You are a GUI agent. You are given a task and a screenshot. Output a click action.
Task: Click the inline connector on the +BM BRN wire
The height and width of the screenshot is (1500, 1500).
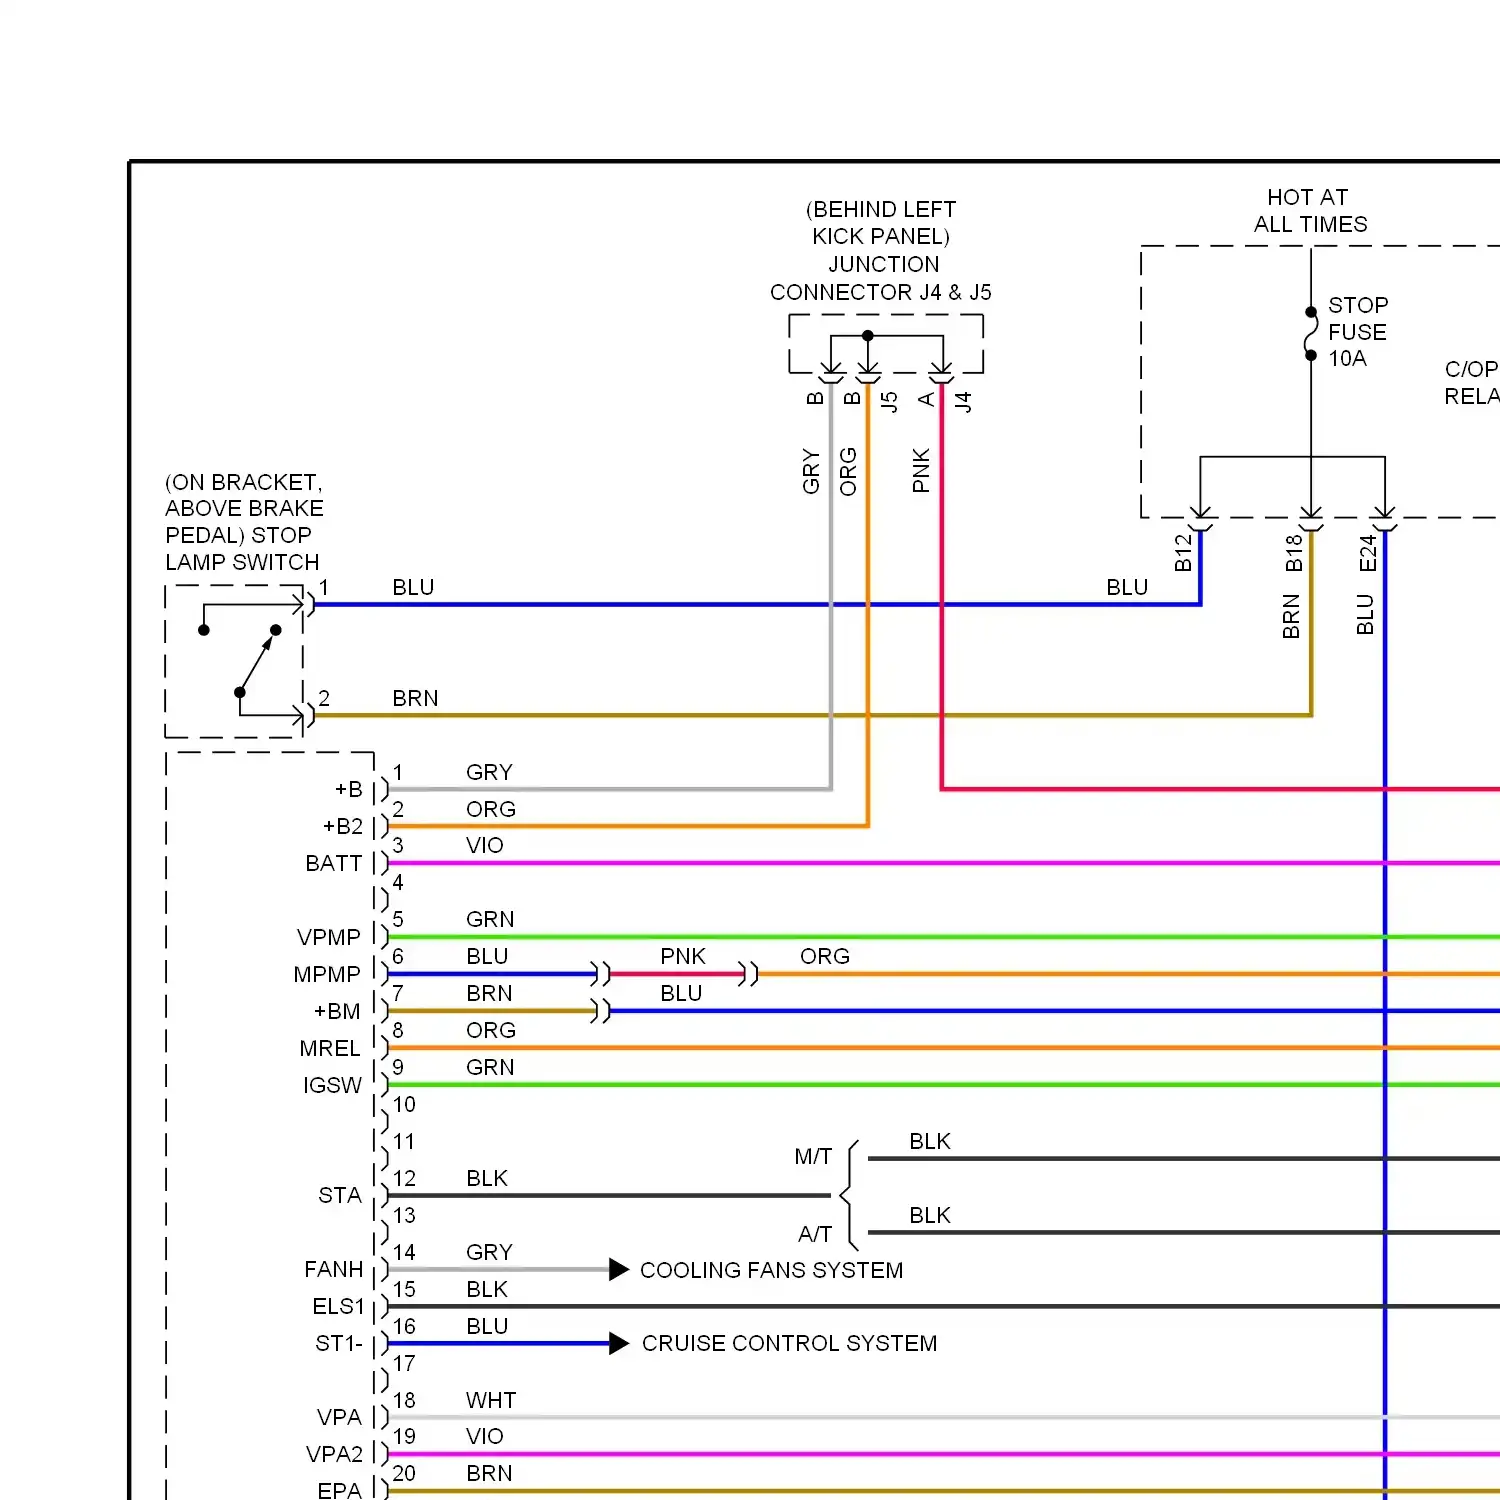point(600,1011)
